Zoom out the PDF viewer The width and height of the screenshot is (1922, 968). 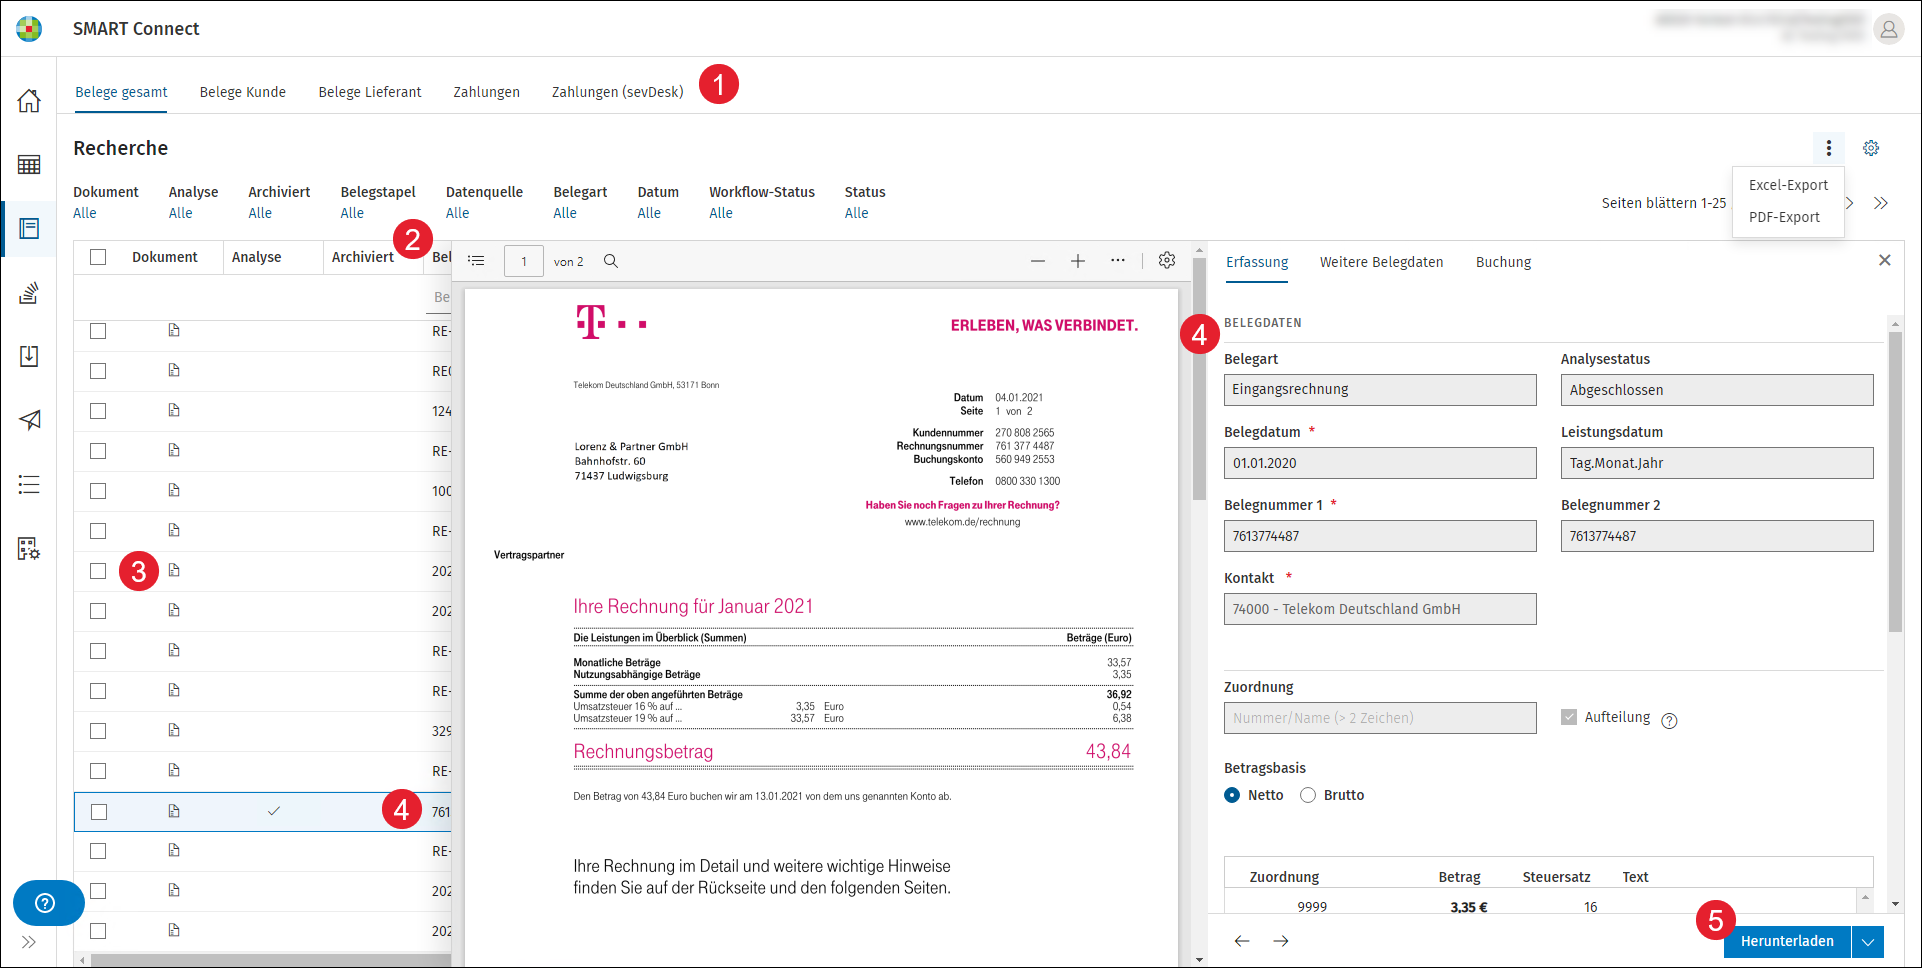pyautogui.click(x=1038, y=261)
